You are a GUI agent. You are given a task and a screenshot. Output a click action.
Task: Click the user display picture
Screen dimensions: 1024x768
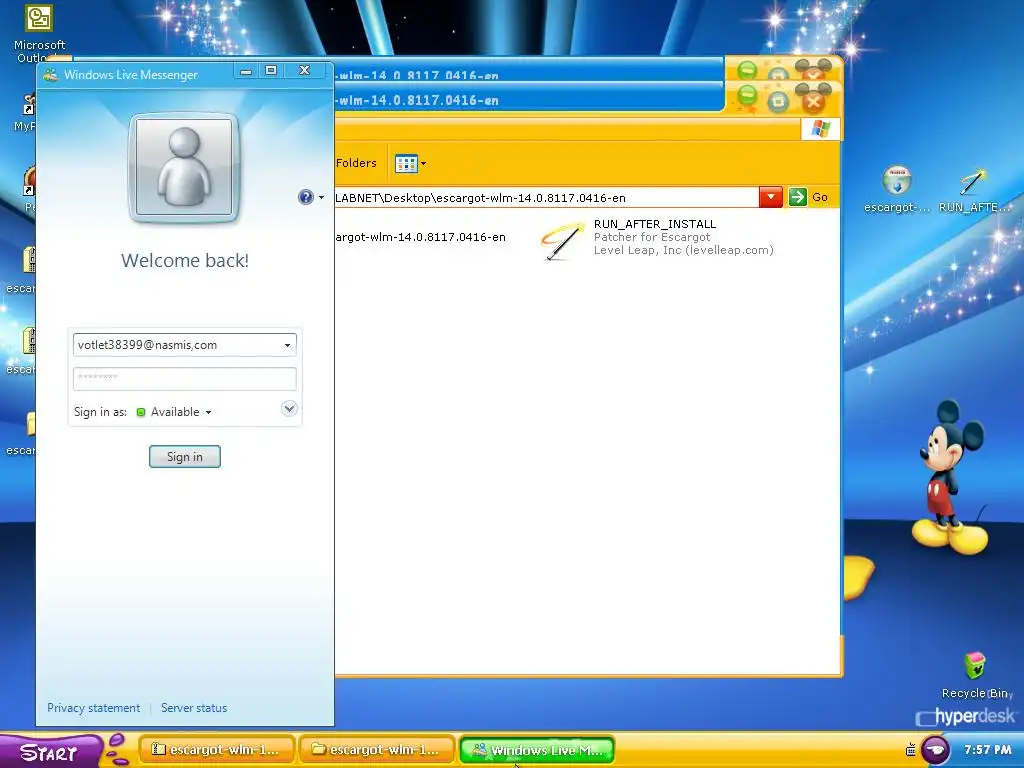[185, 168]
